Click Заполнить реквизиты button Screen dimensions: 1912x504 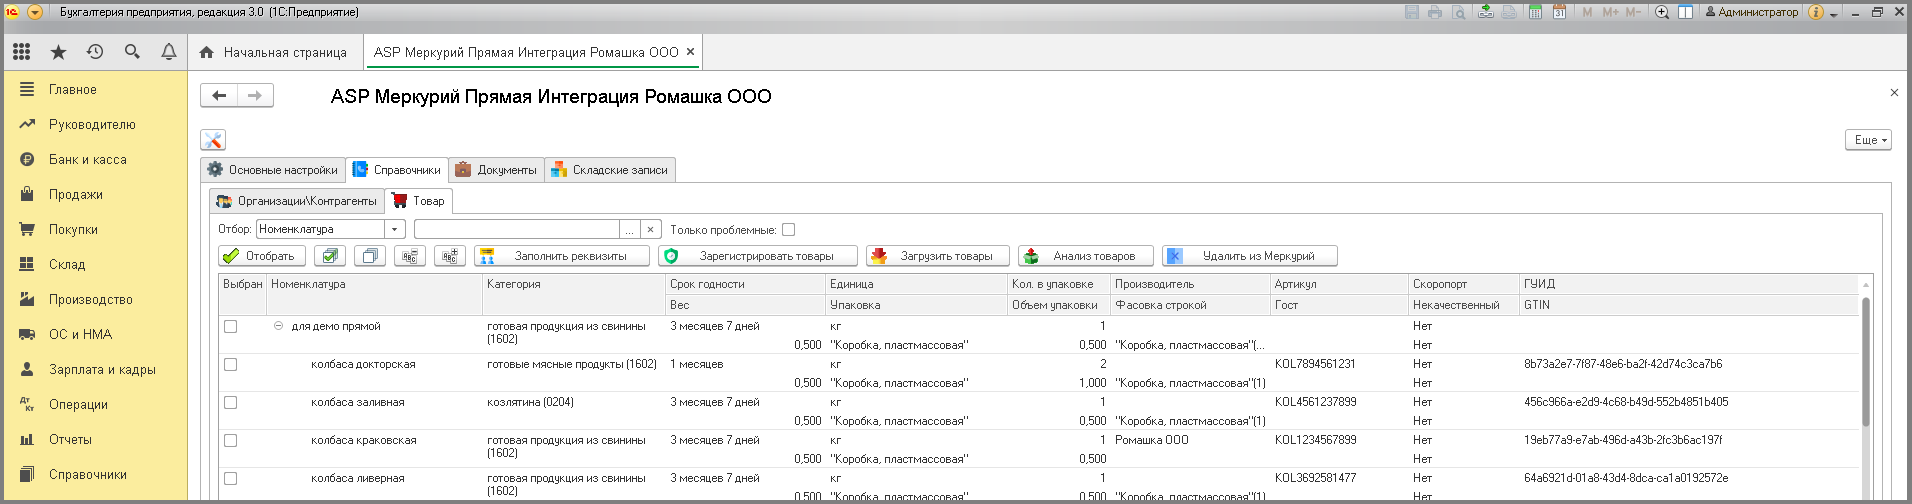(x=561, y=256)
